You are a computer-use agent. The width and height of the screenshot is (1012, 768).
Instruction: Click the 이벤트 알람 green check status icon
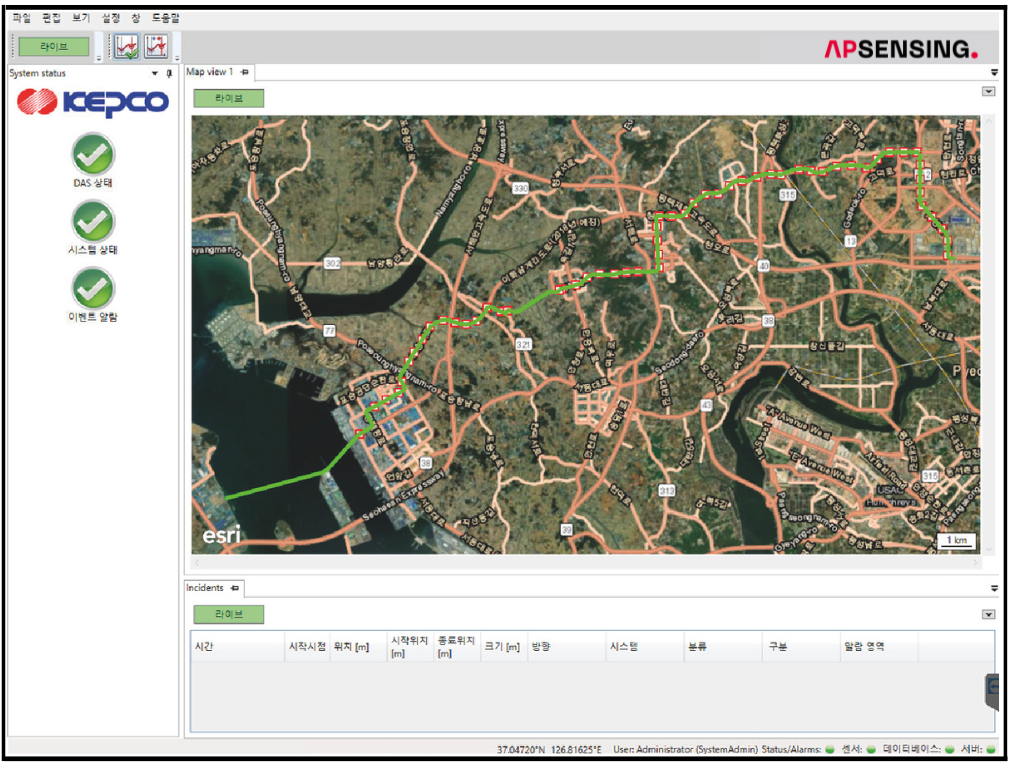pyautogui.click(x=94, y=288)
